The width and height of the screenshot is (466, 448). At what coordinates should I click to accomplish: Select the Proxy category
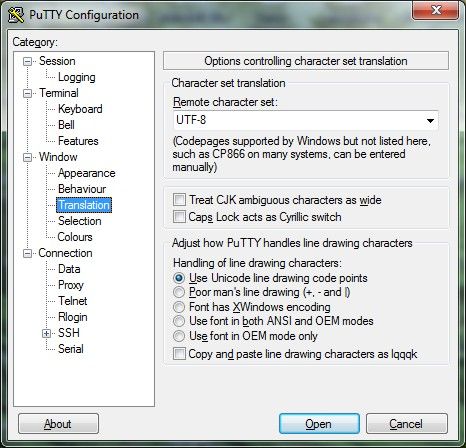(x=71, y=285)
